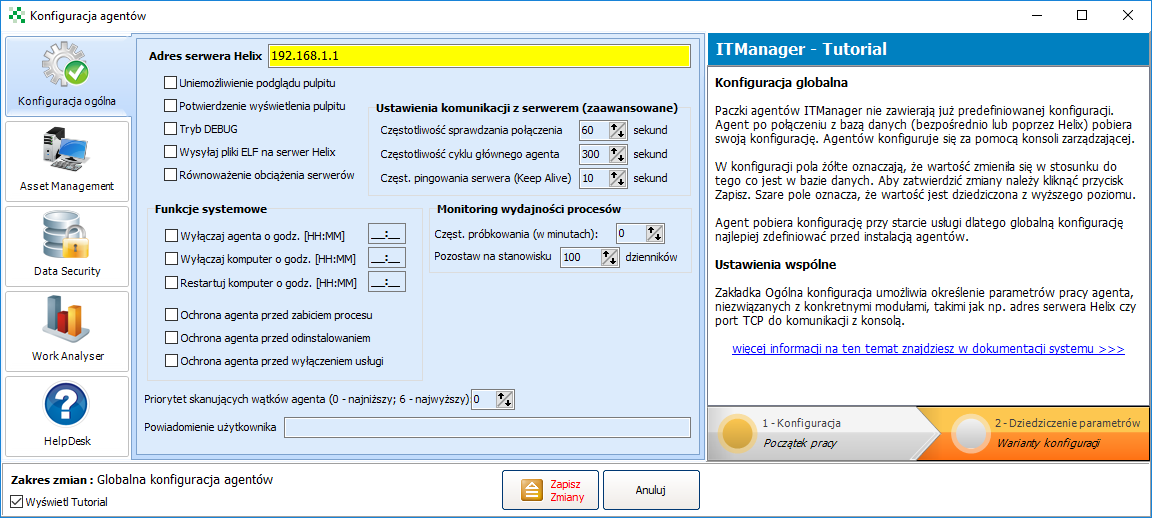Open the HelpDesk question mark icon
This screenshot has height=518, width=1152.
tap(67, 406)
